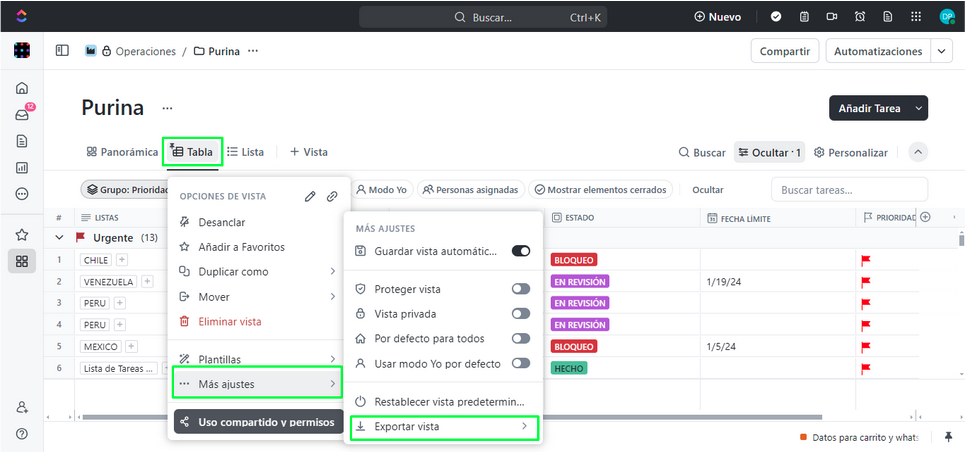Image resolution: width=966 pixels, height=455 pixels.
Task: Click the Buscar tareas input field
Action: (x=848, y=189)
